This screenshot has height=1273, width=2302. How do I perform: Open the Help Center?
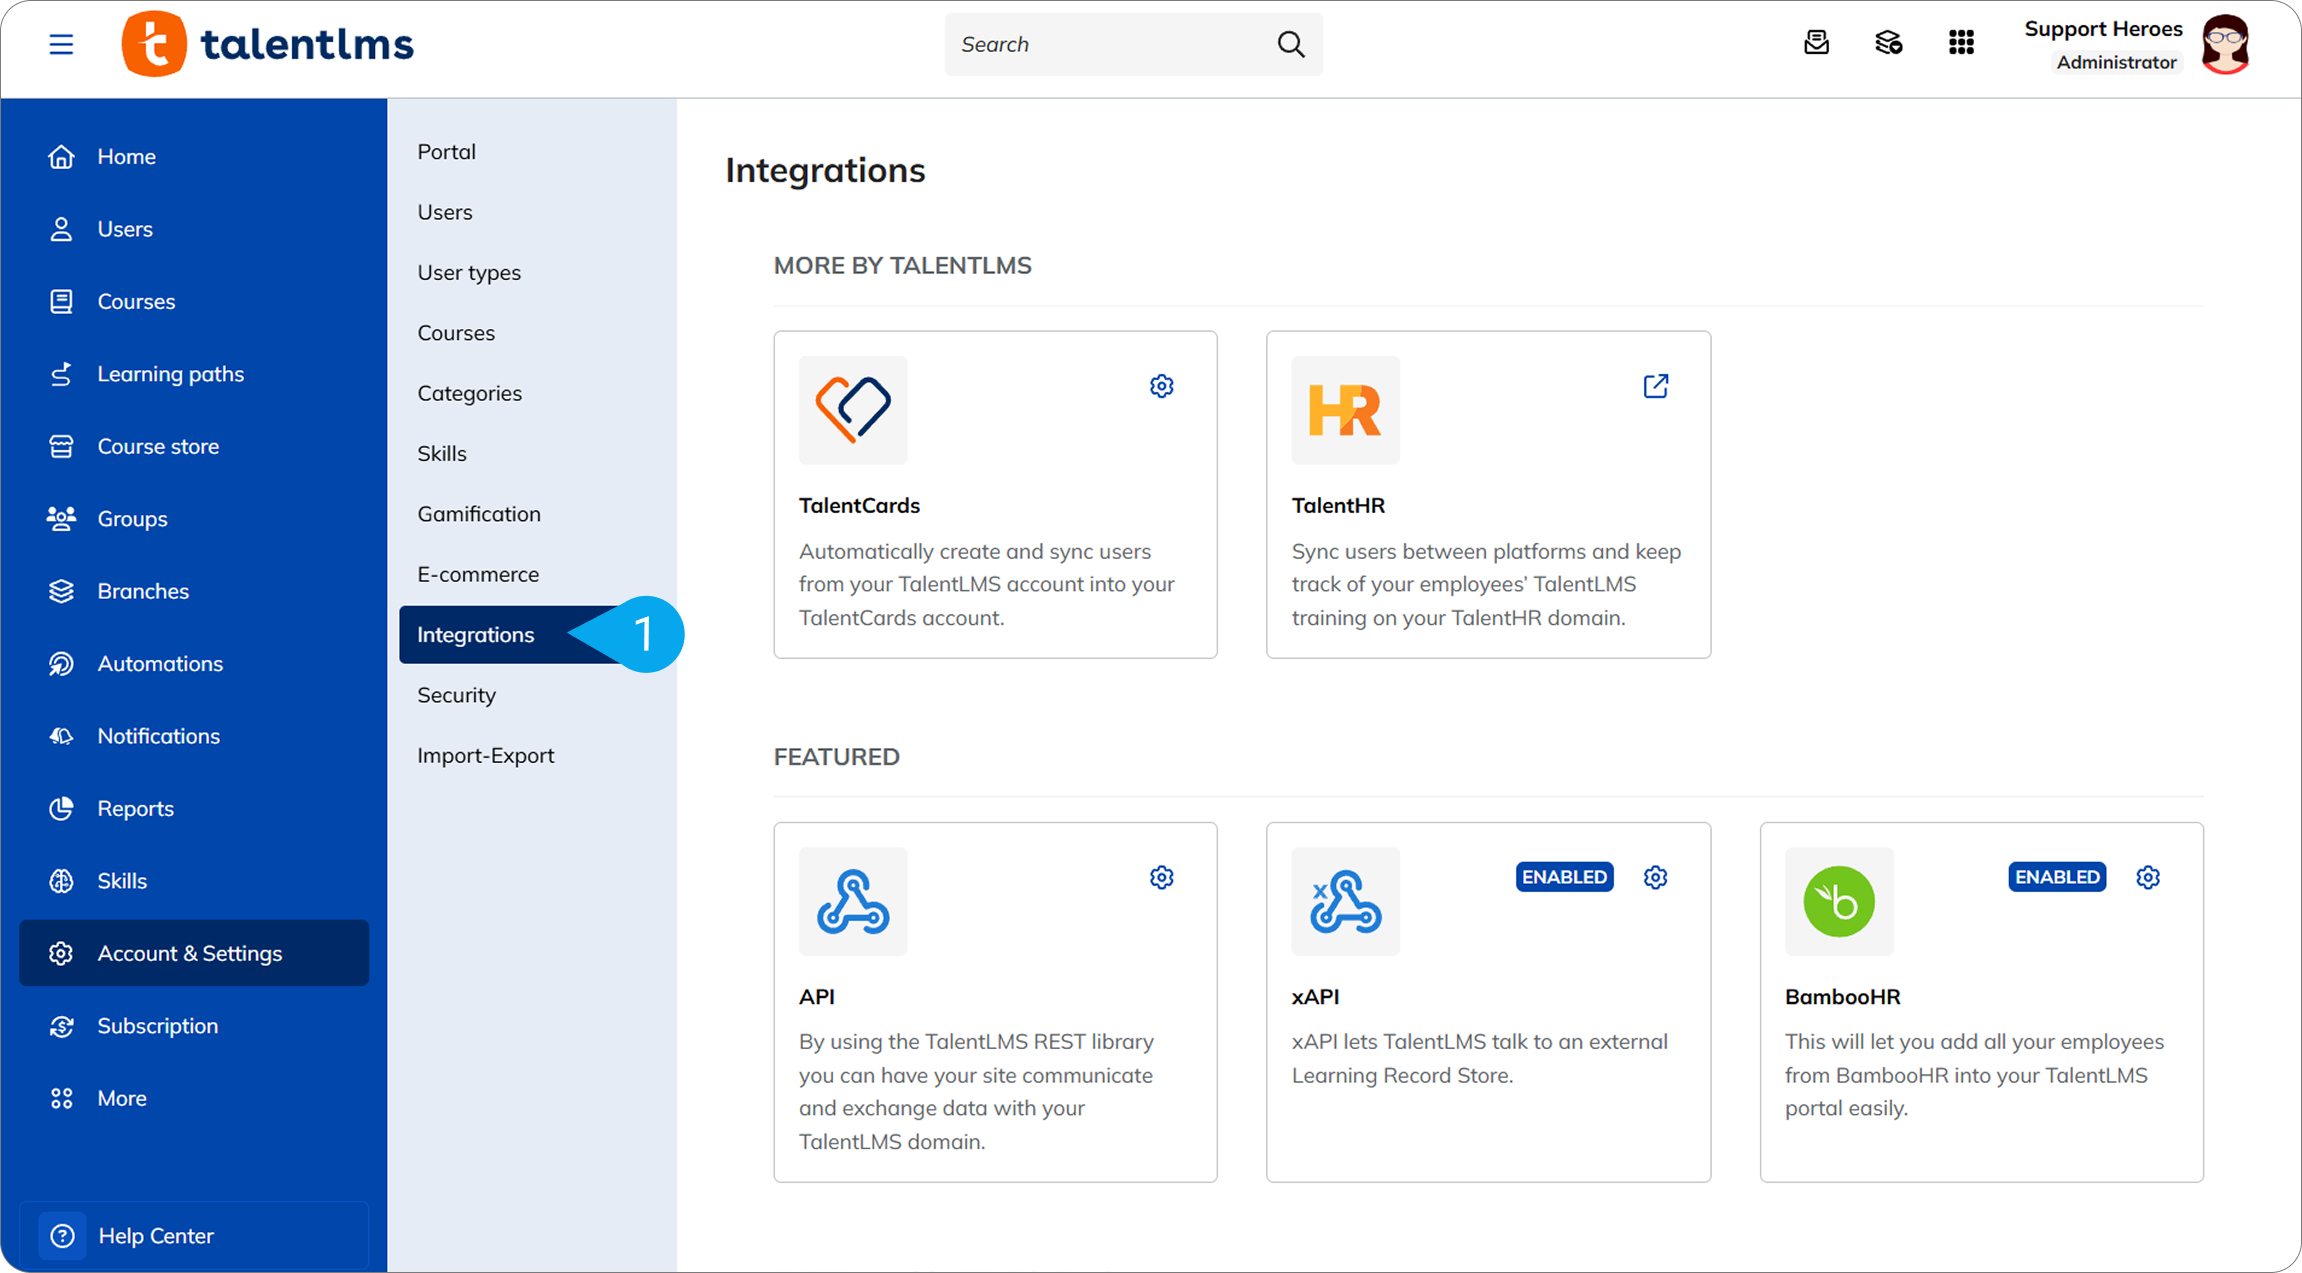(193, 1236)
